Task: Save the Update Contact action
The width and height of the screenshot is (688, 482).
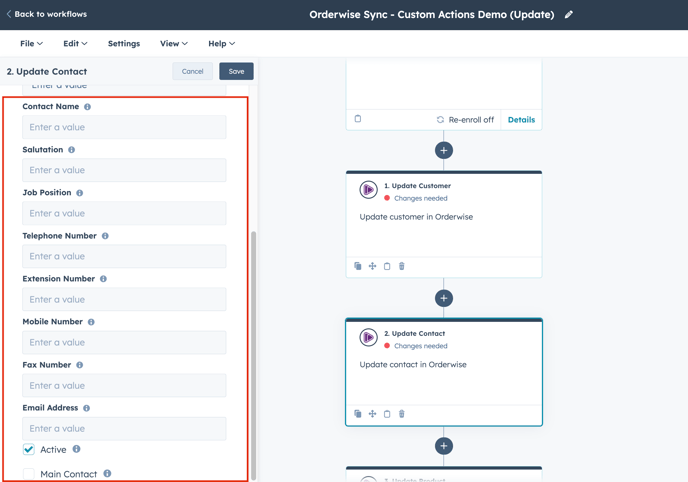Action: coord(236,71)
